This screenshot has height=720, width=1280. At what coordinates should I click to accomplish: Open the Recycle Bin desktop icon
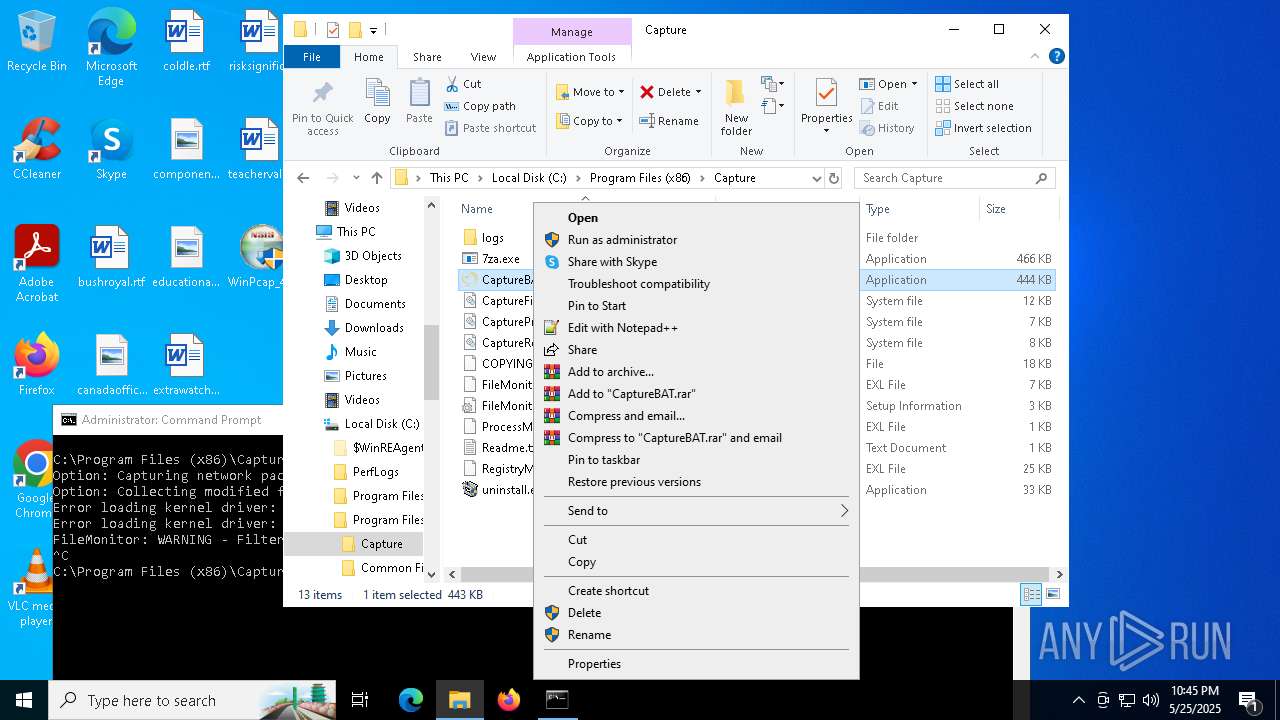[37, 42]
